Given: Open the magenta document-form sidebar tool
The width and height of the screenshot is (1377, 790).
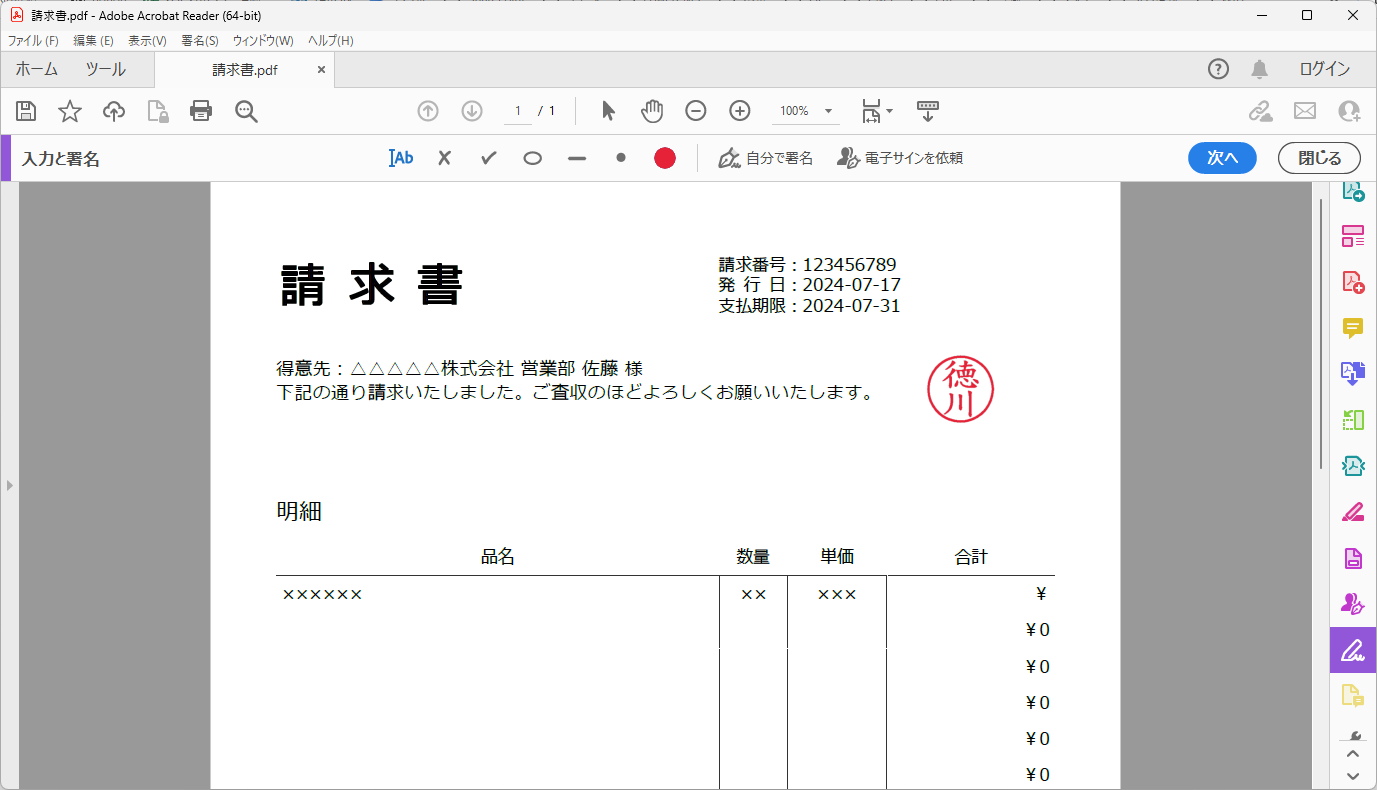Looking at the screenshot, I should (x=1353, y=558).
